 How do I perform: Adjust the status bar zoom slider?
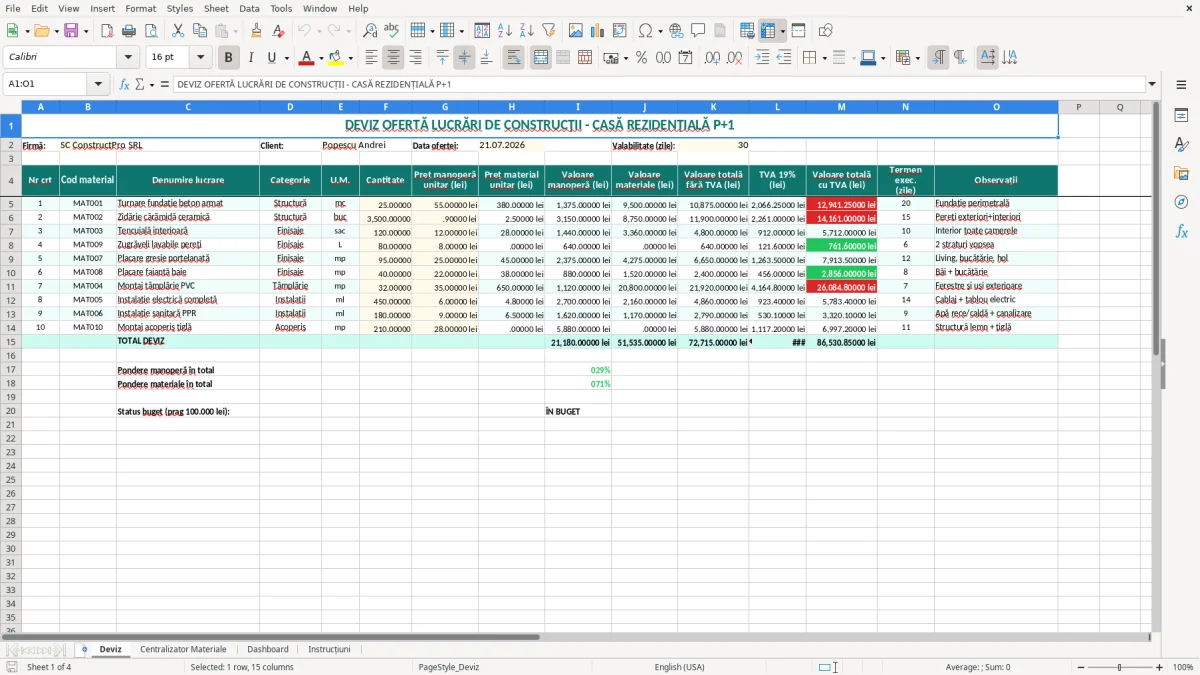pyautogui.click(x=1118, y=667)
